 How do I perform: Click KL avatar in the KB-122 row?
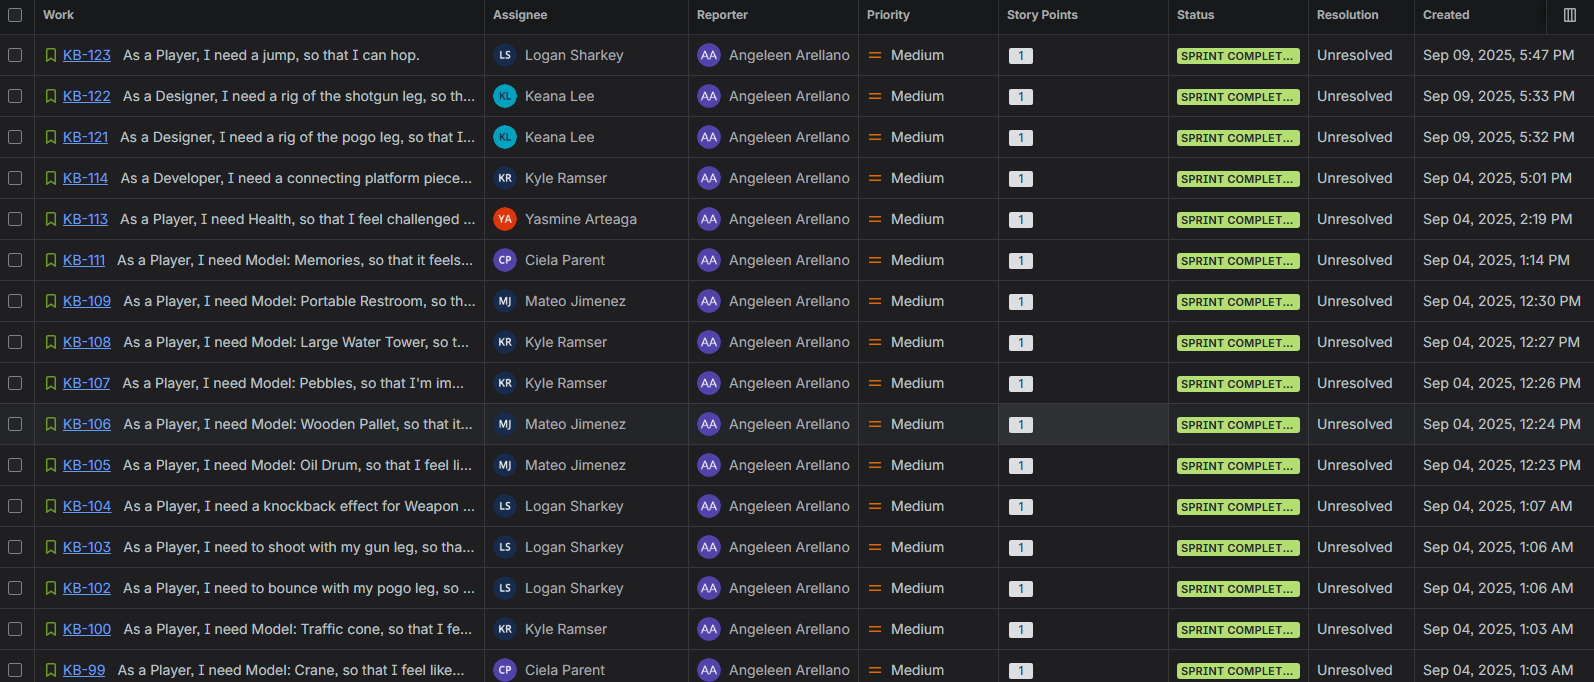click(x=505, y=96)
